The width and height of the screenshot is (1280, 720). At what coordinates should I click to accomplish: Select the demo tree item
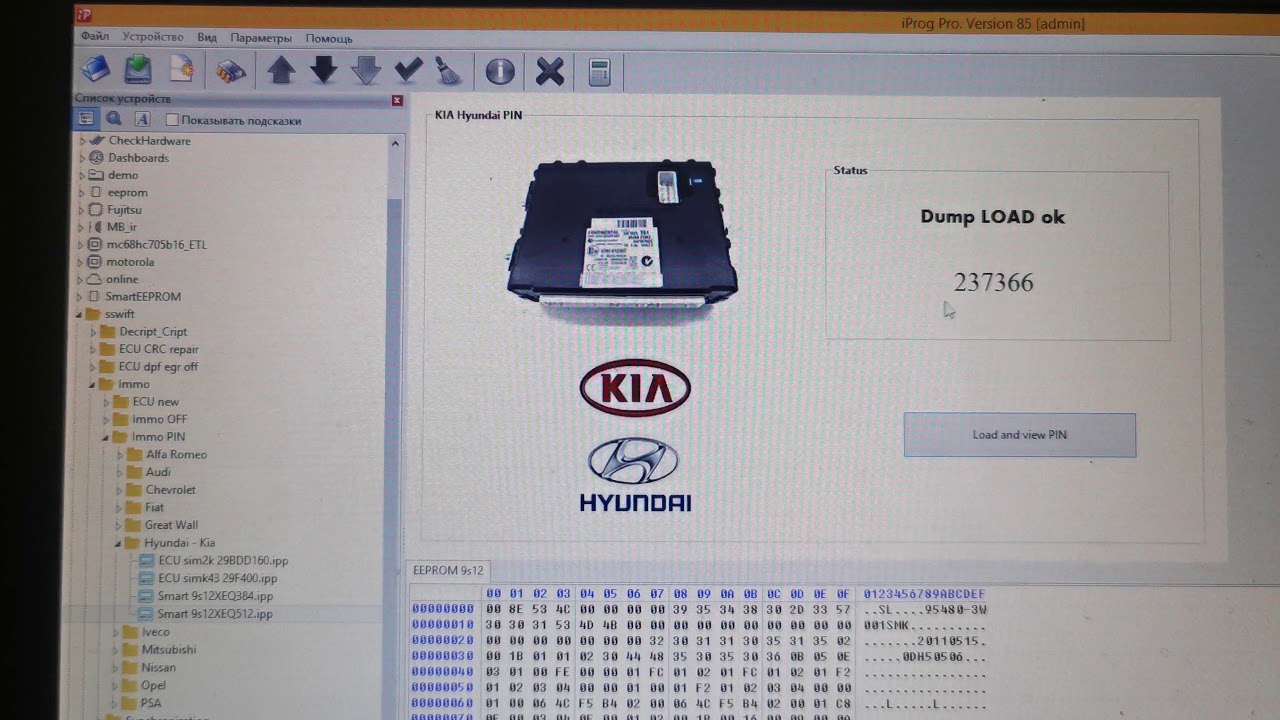[x=123, y=175]
